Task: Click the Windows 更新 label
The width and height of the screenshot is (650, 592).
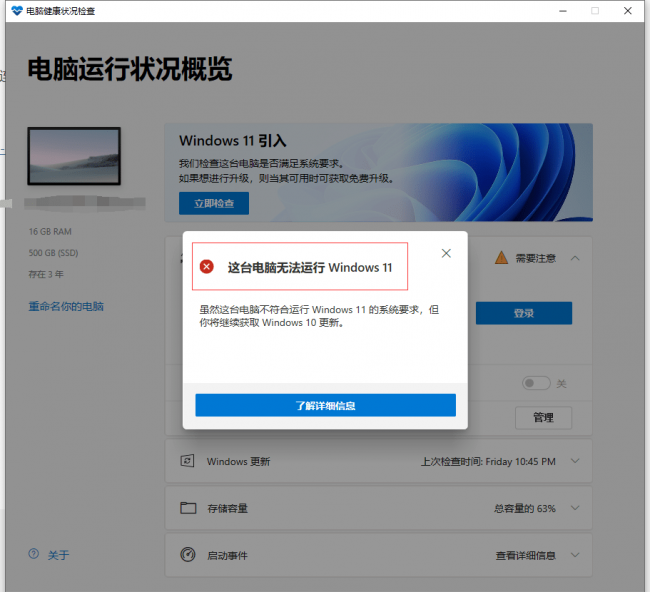Action: click(x=239, y=461)
